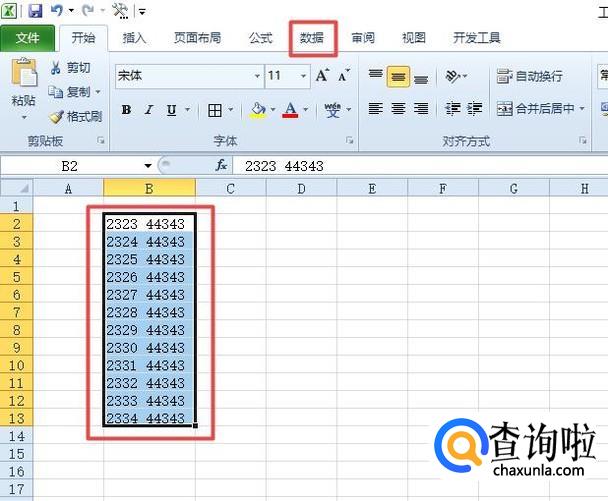The width and height of the screenshot is (608, 501).
Task: Select column D header
Action: 301,188
